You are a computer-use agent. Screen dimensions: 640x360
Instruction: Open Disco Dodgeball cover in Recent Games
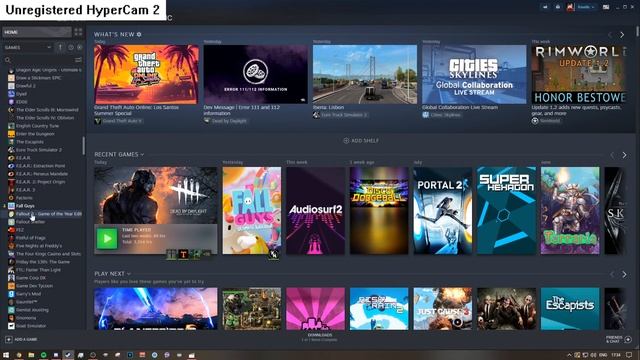coord(379,210)
